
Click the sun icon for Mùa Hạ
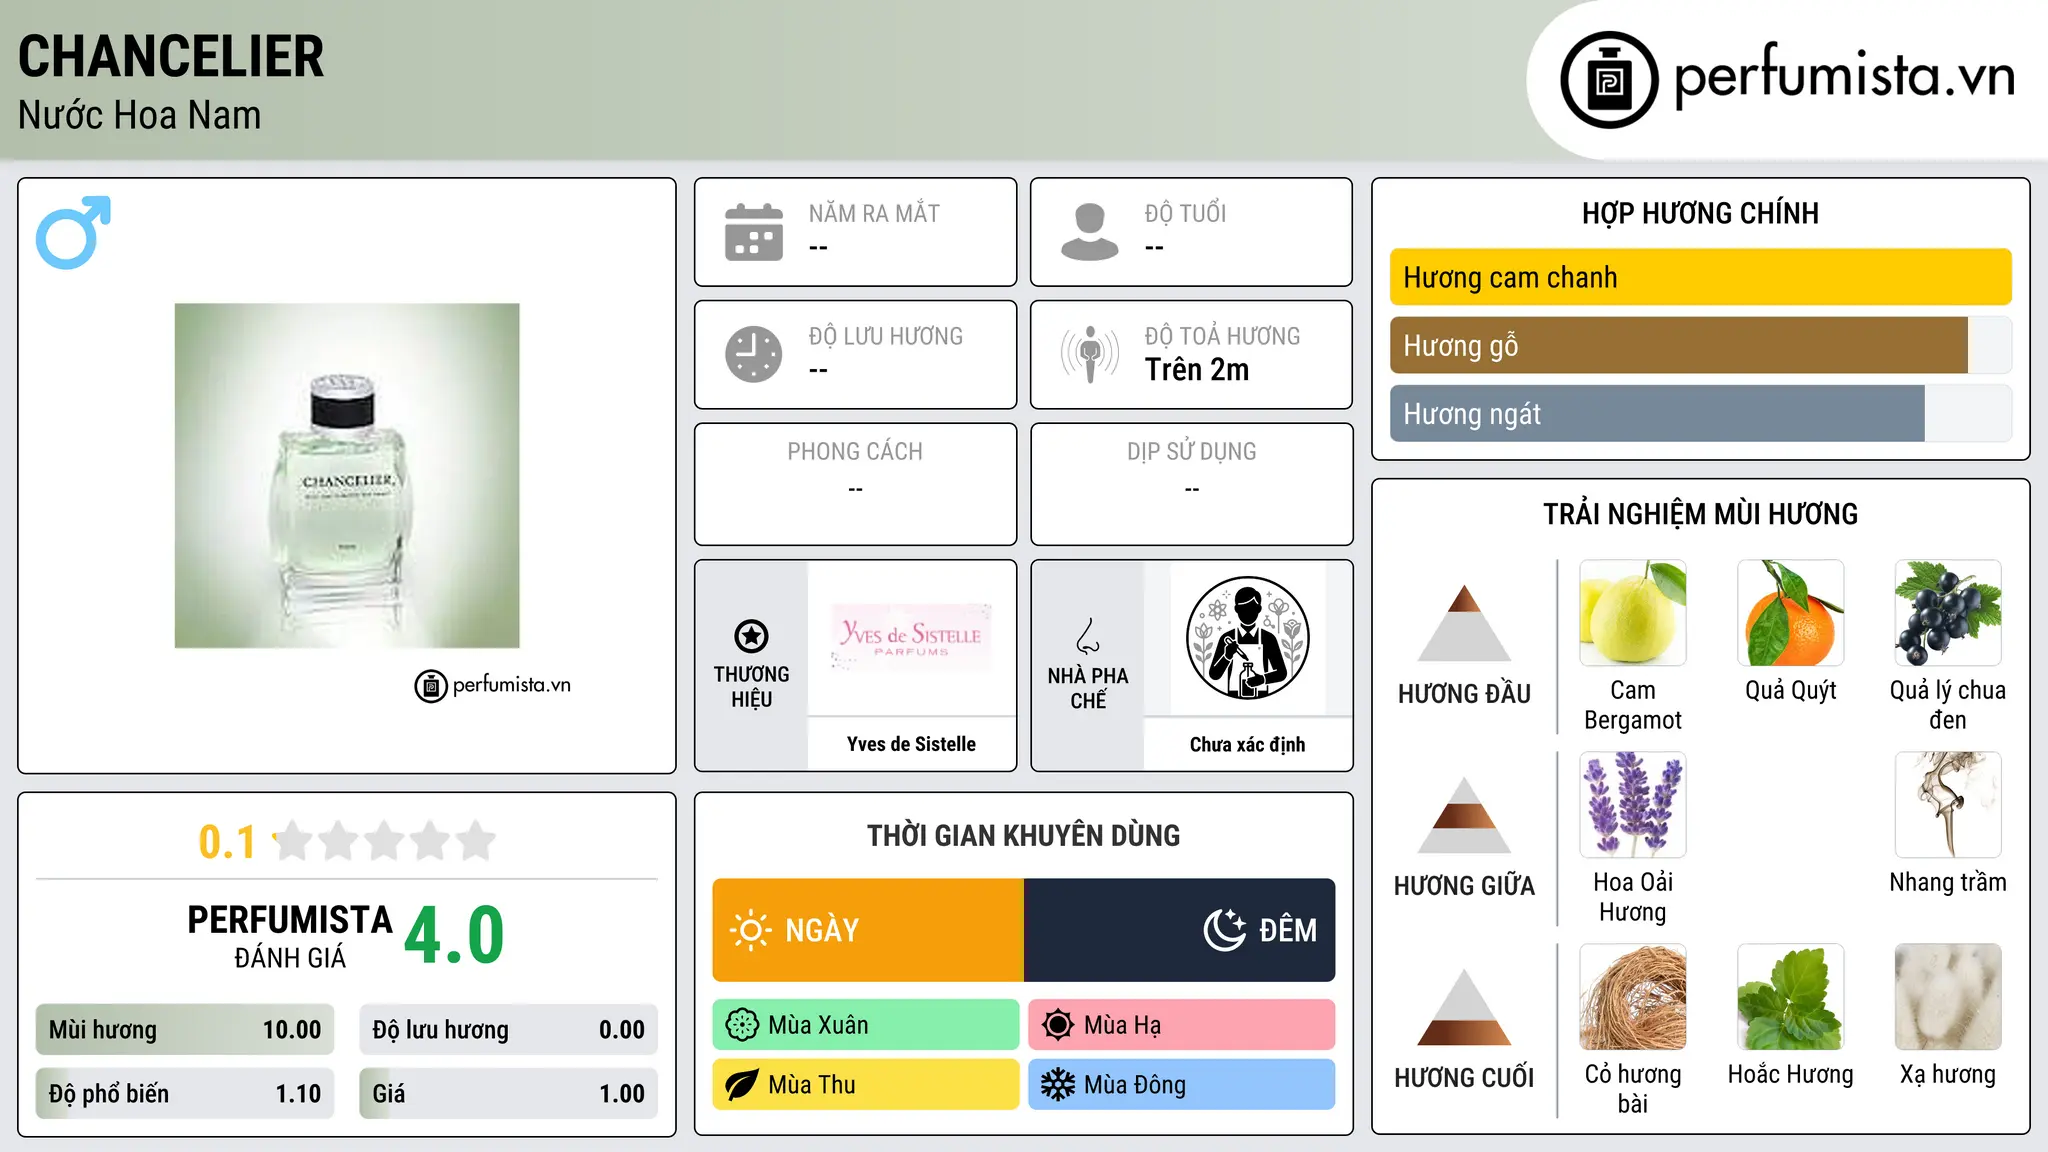1057,1025
